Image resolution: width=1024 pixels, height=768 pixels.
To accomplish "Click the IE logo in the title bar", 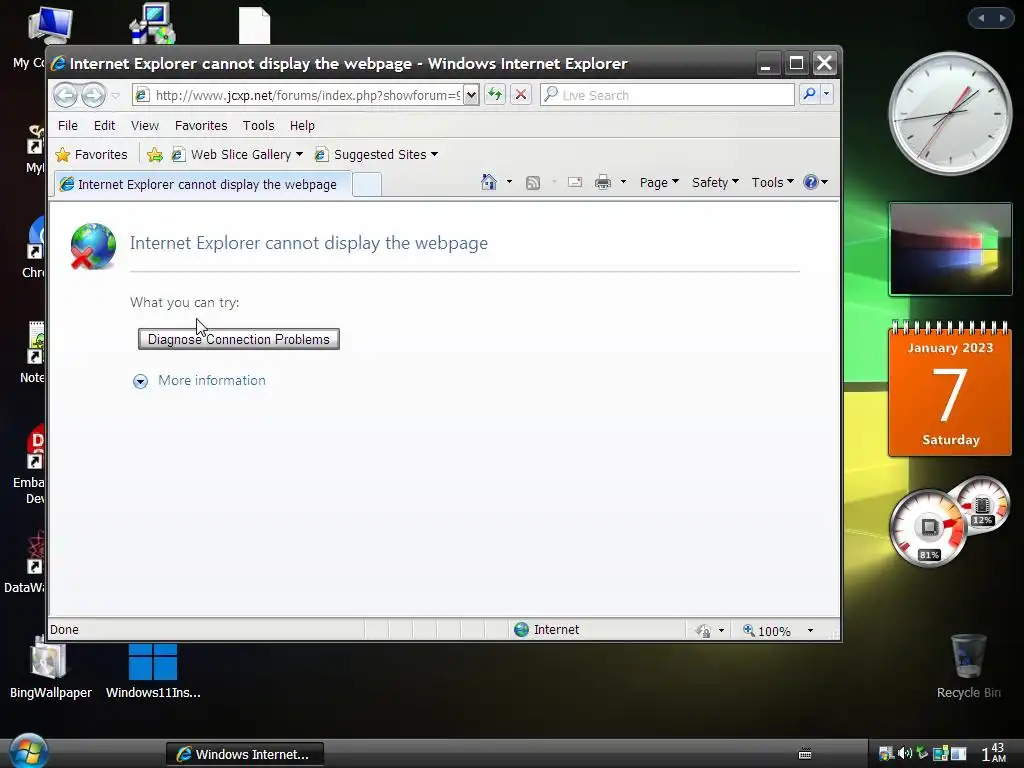I will point(58,63).
